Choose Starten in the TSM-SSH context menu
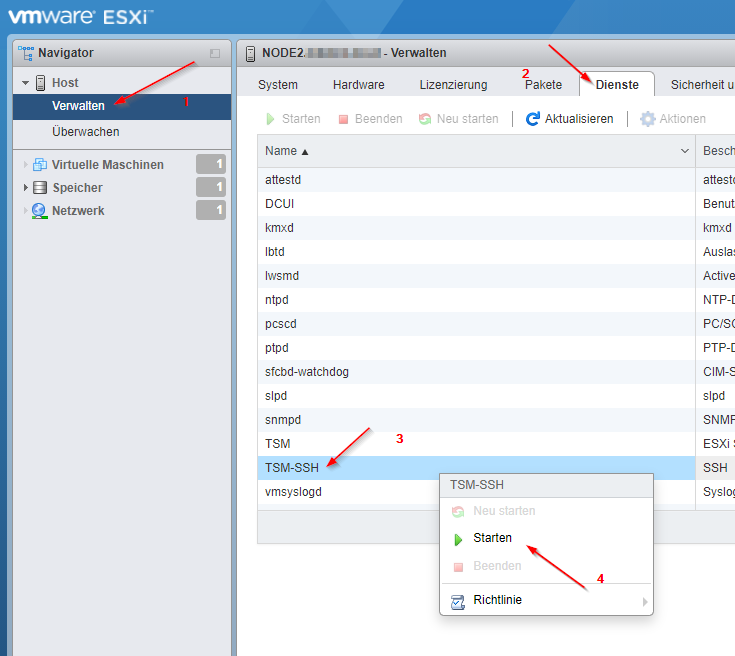 [x=546, y=538]
